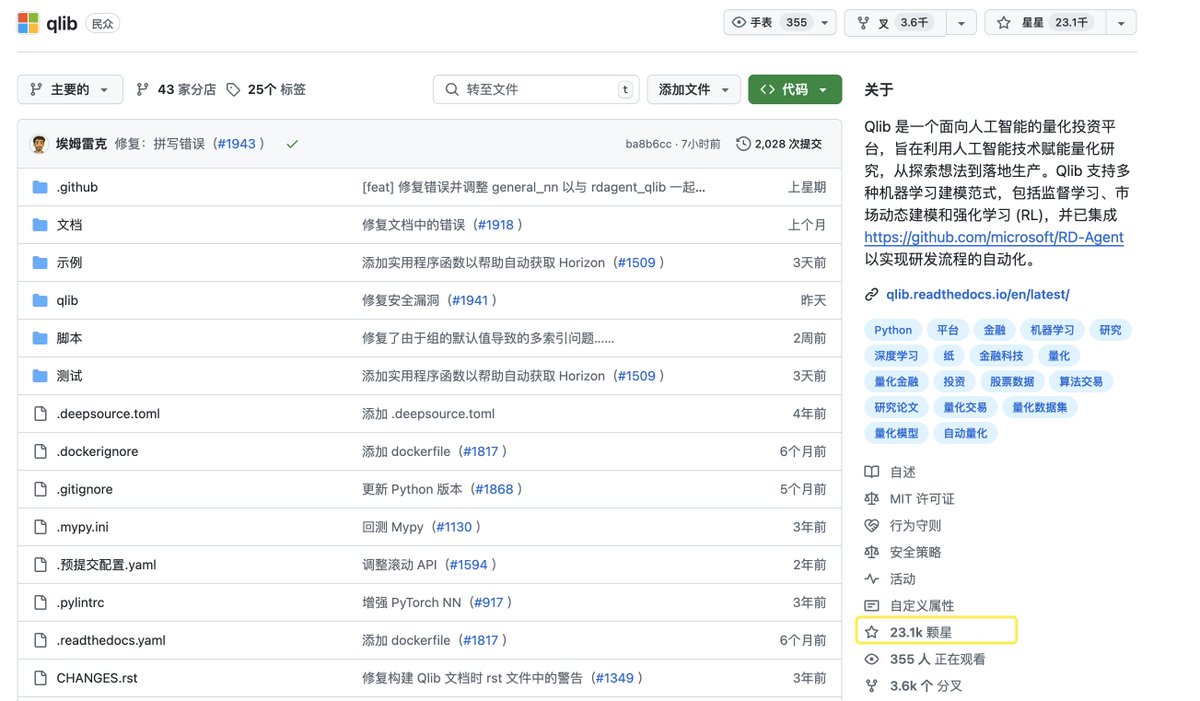The height and width of the screenshot is (701, 1200).
Task: Open qlib.readthedocs.io/en/latest/ link
Action: coord(978,294)
